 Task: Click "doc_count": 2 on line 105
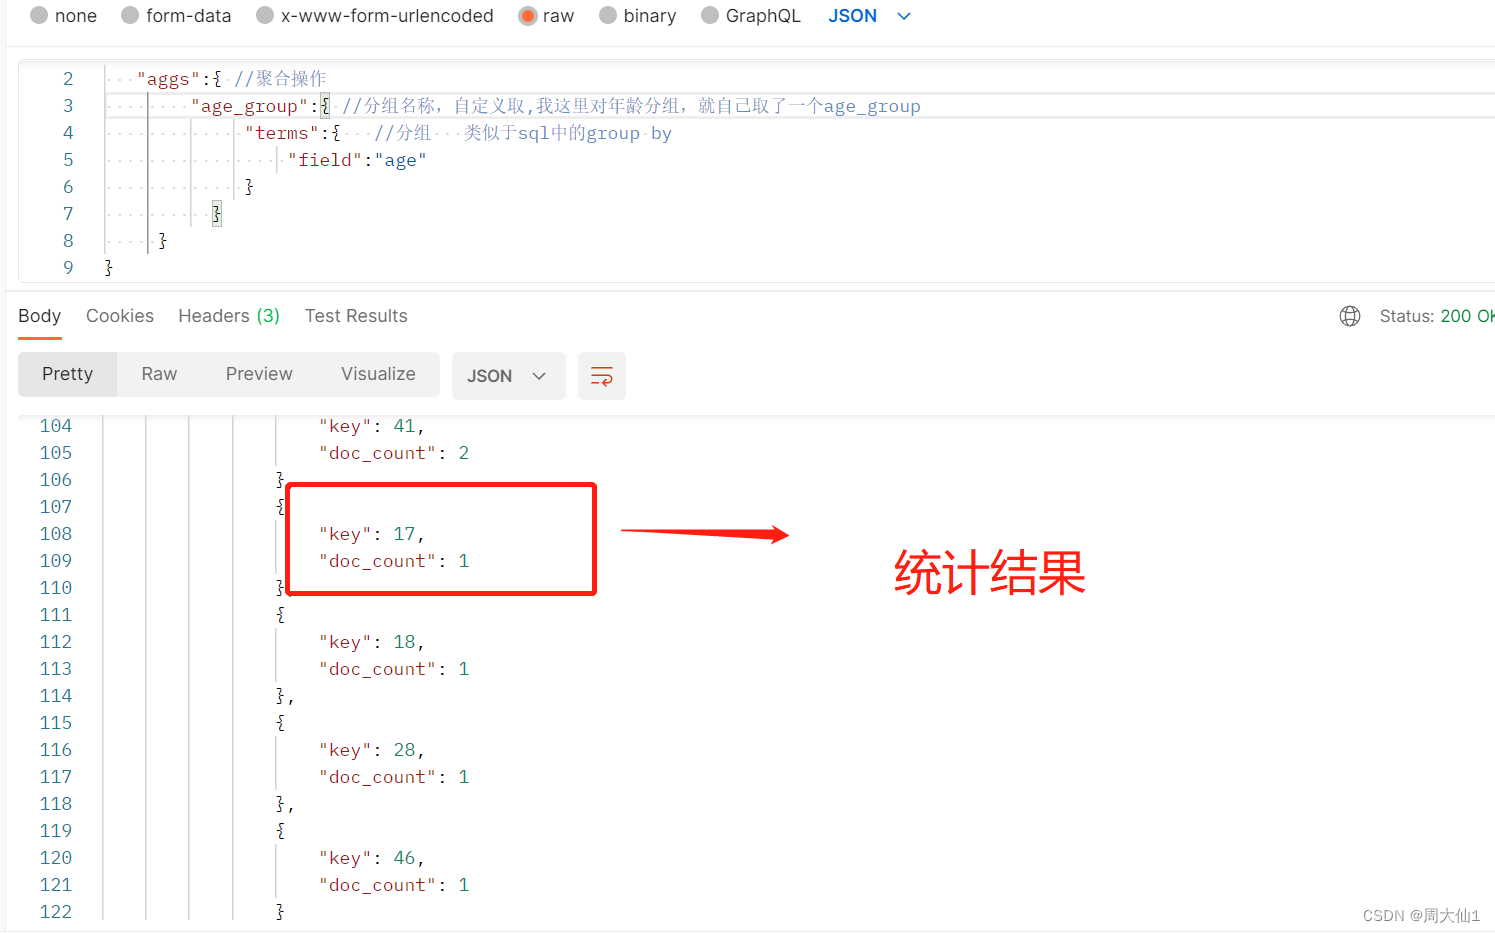394,453
